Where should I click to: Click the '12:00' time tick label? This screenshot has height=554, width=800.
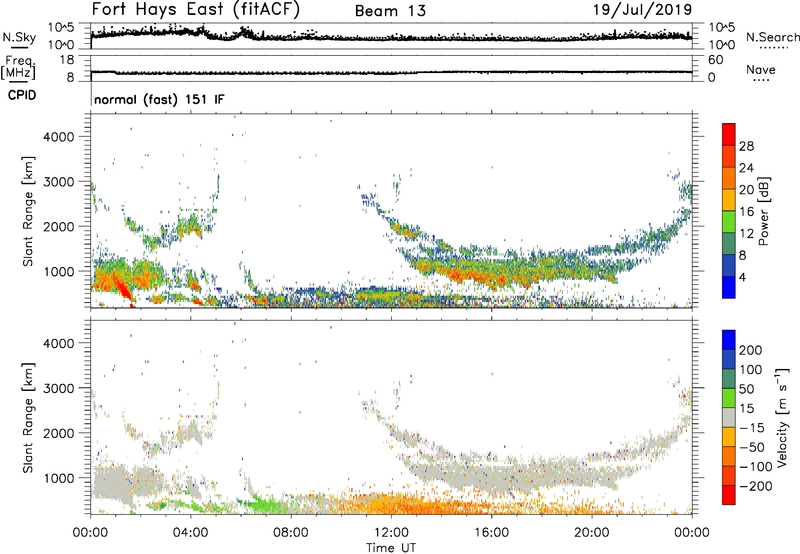[x=391, y=533]
